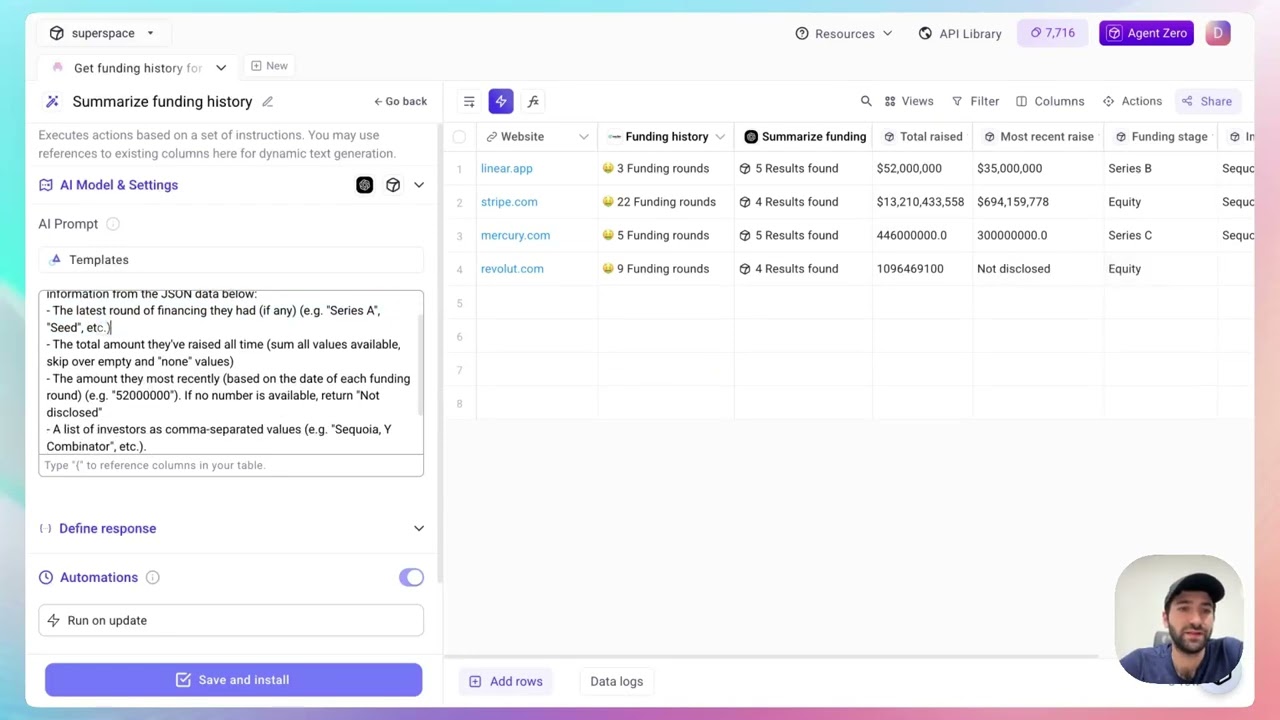Select the Run on update option
Viewport: 1280px width, 720px height.
(231, 620)
